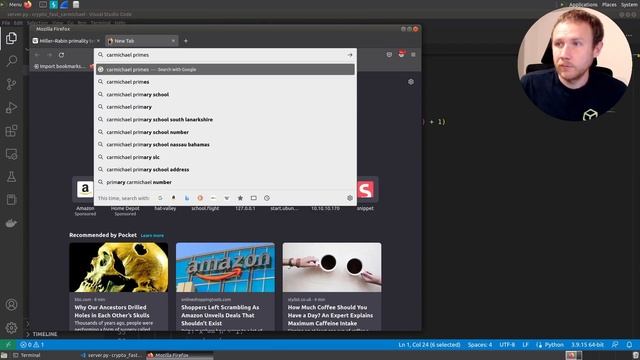Search this time with DuckDuckGo icon
Screen dimensions: 640x360
[x=200, y=198]
